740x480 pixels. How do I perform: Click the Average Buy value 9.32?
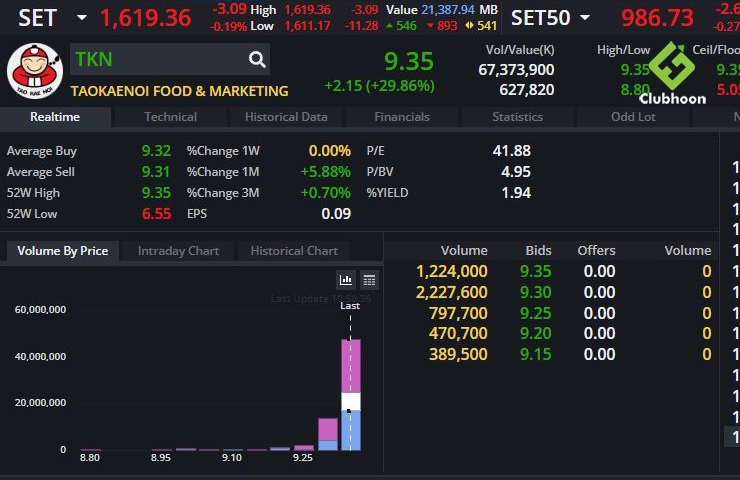point(156,151)
